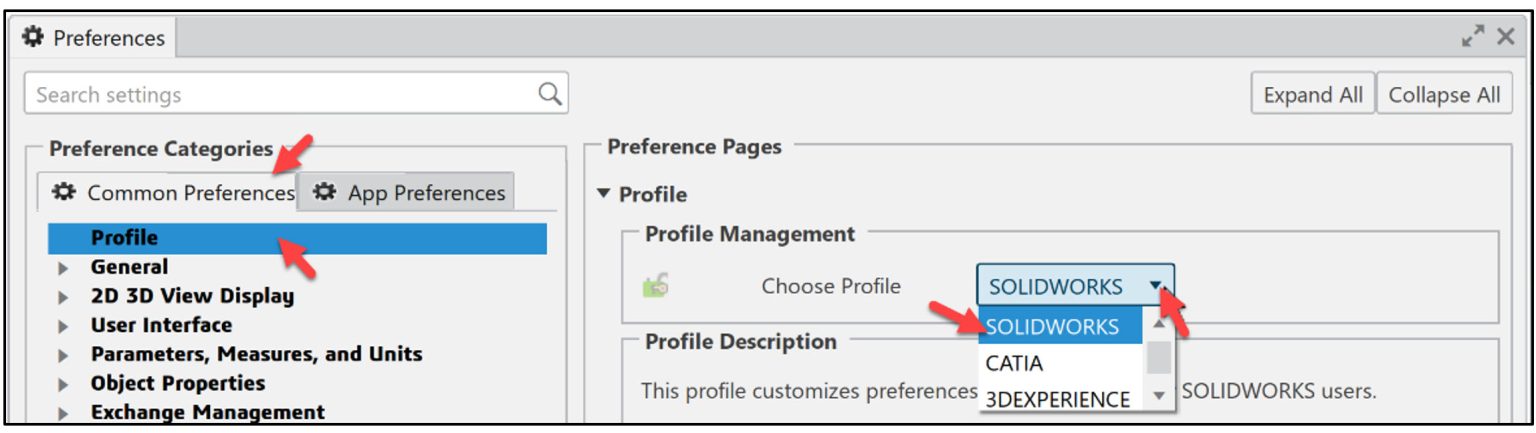
Task: Select 3DEXPERIENCE from the profile list
Action: tap(1058, 399)
